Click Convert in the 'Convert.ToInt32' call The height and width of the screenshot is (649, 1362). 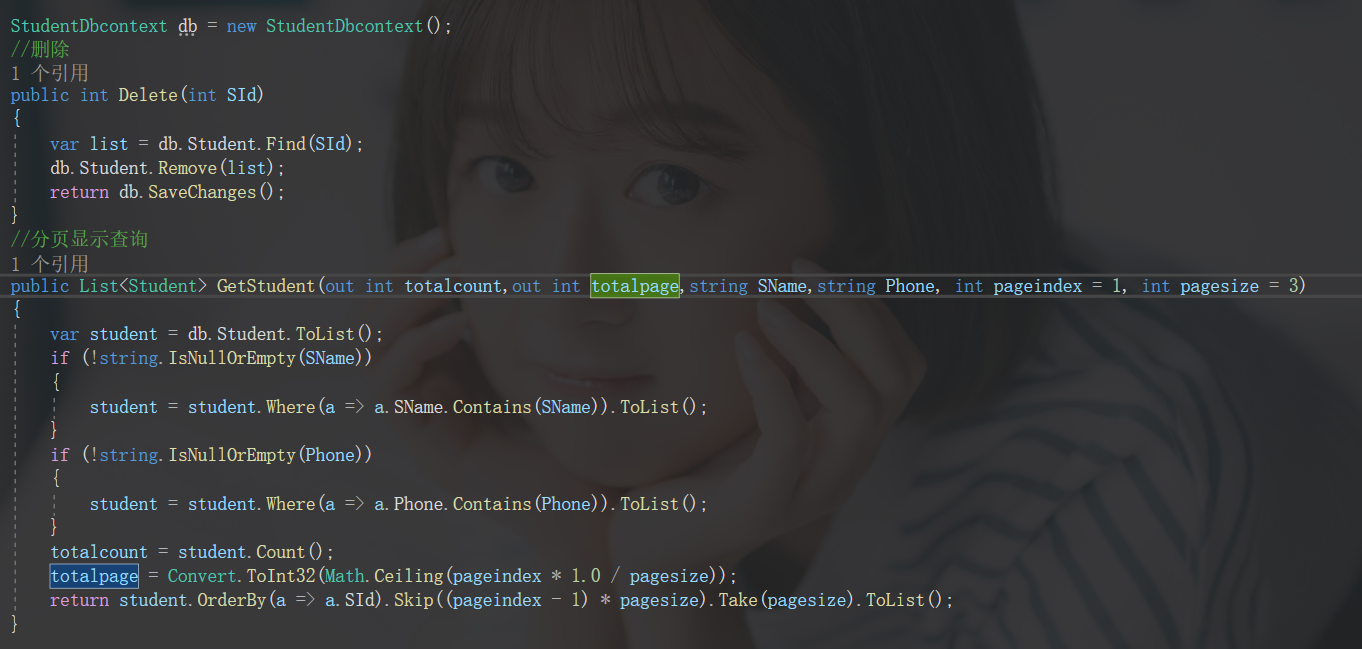[202, 576]
